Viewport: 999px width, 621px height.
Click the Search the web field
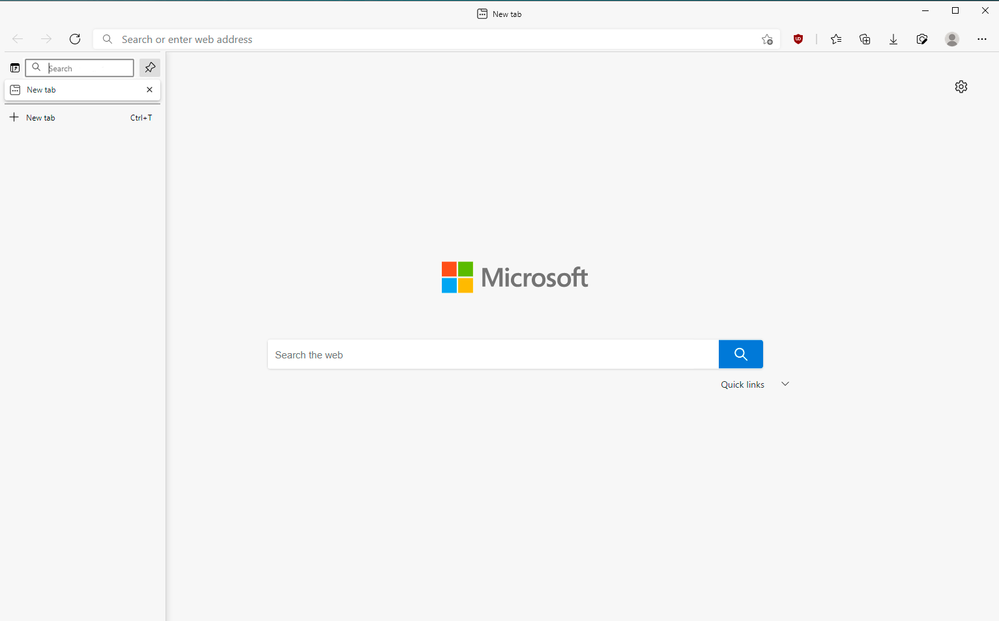pyautogui.click(x=493, y=355)
